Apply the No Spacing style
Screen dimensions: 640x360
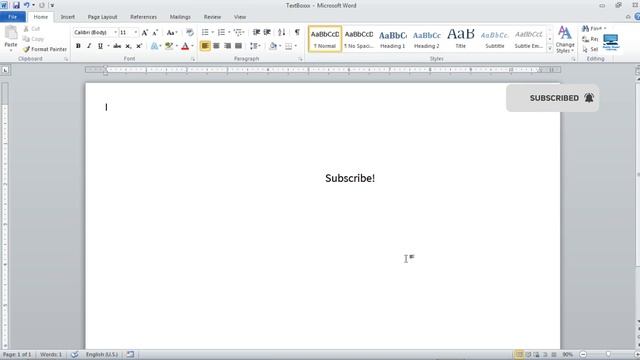coord(359,39)
